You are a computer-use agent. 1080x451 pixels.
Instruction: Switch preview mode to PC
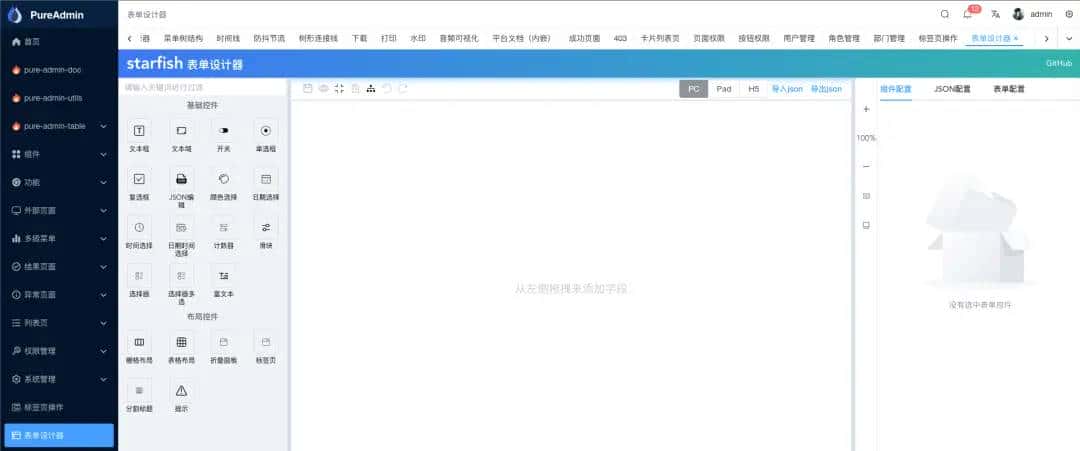(x=694, y=89)
